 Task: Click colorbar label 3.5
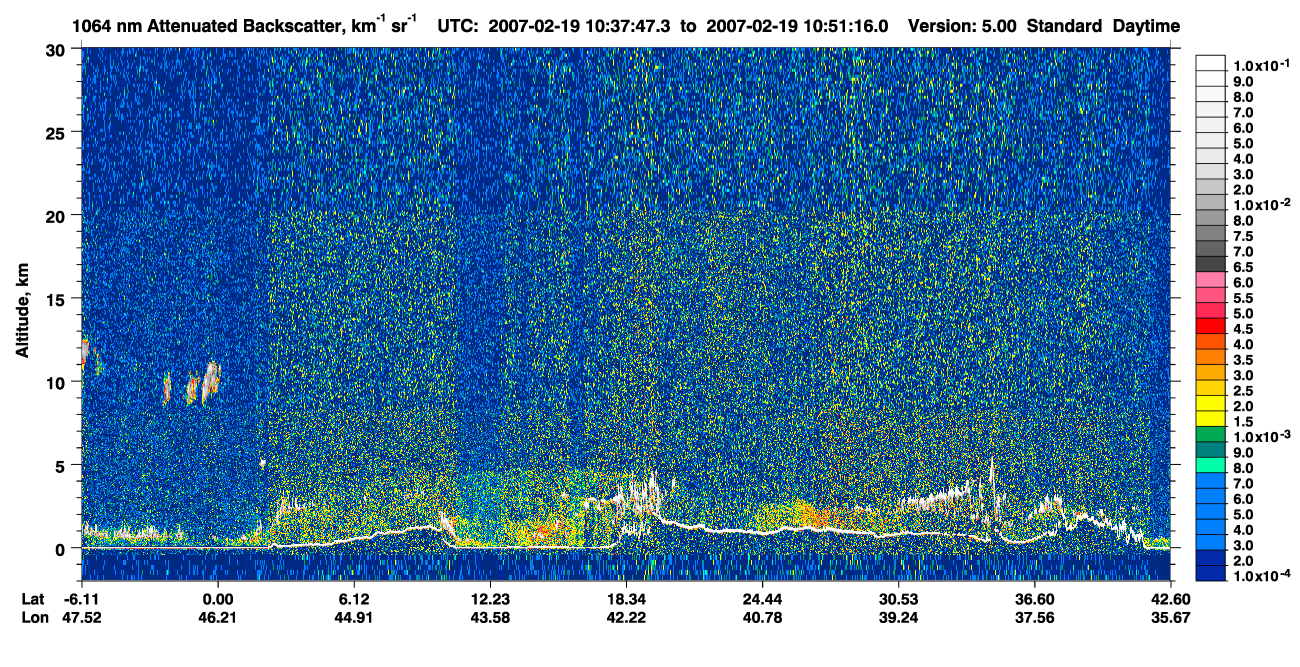pyautogui.click(x=1245, y=360)
